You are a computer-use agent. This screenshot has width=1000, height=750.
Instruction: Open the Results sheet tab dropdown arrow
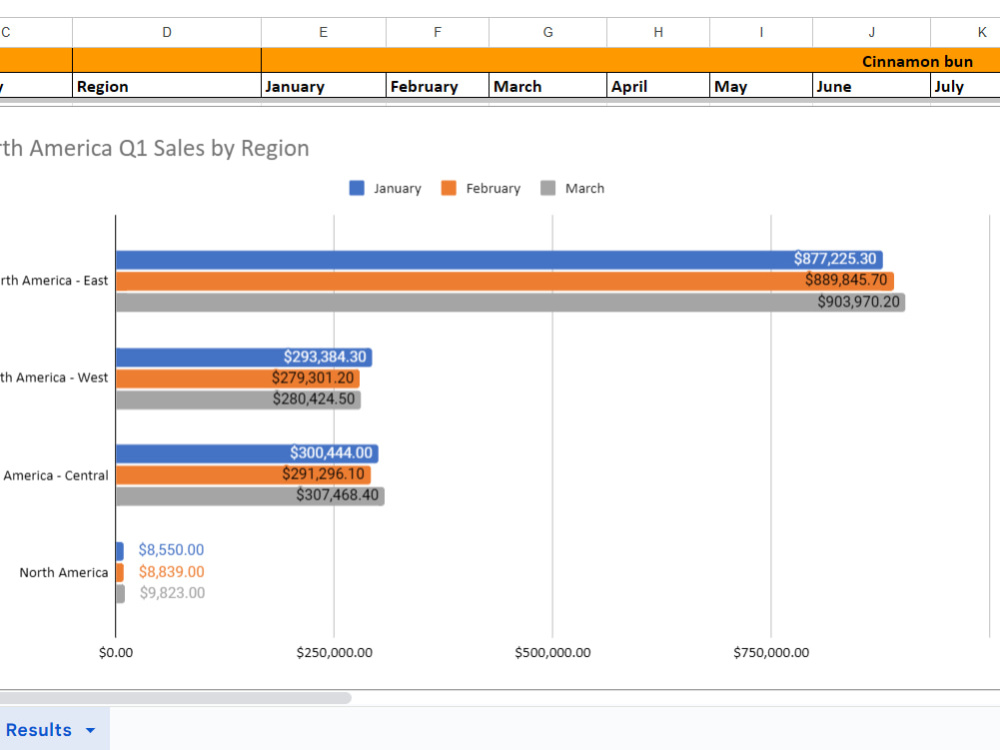pyautogui.click(x=91, y=730)
